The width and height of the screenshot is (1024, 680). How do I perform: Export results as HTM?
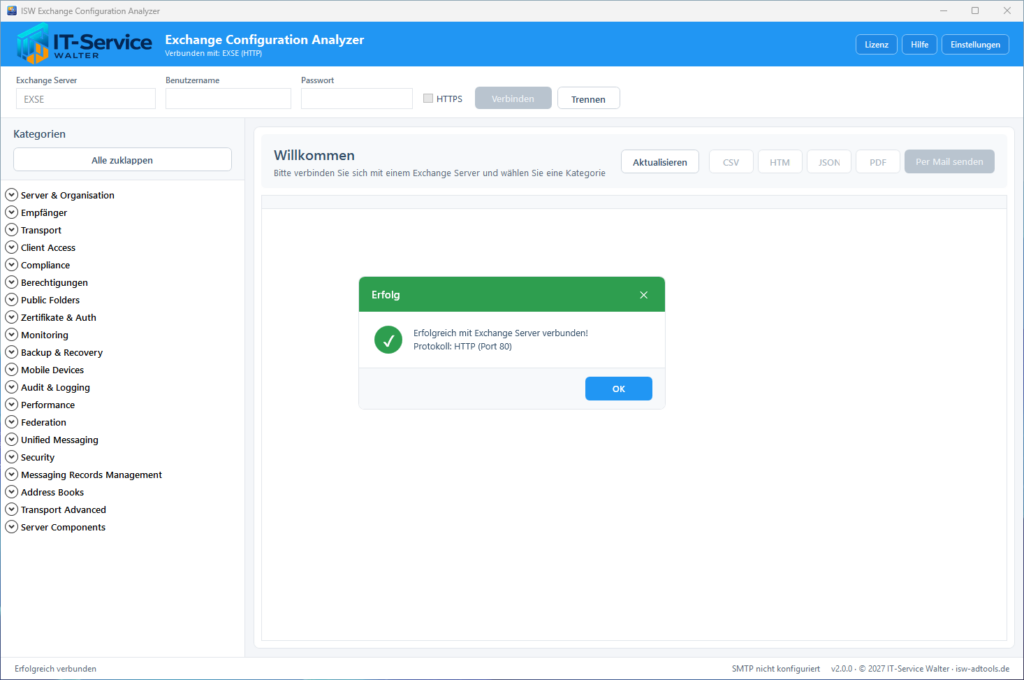pyautogui.click(x=780, y=162)
